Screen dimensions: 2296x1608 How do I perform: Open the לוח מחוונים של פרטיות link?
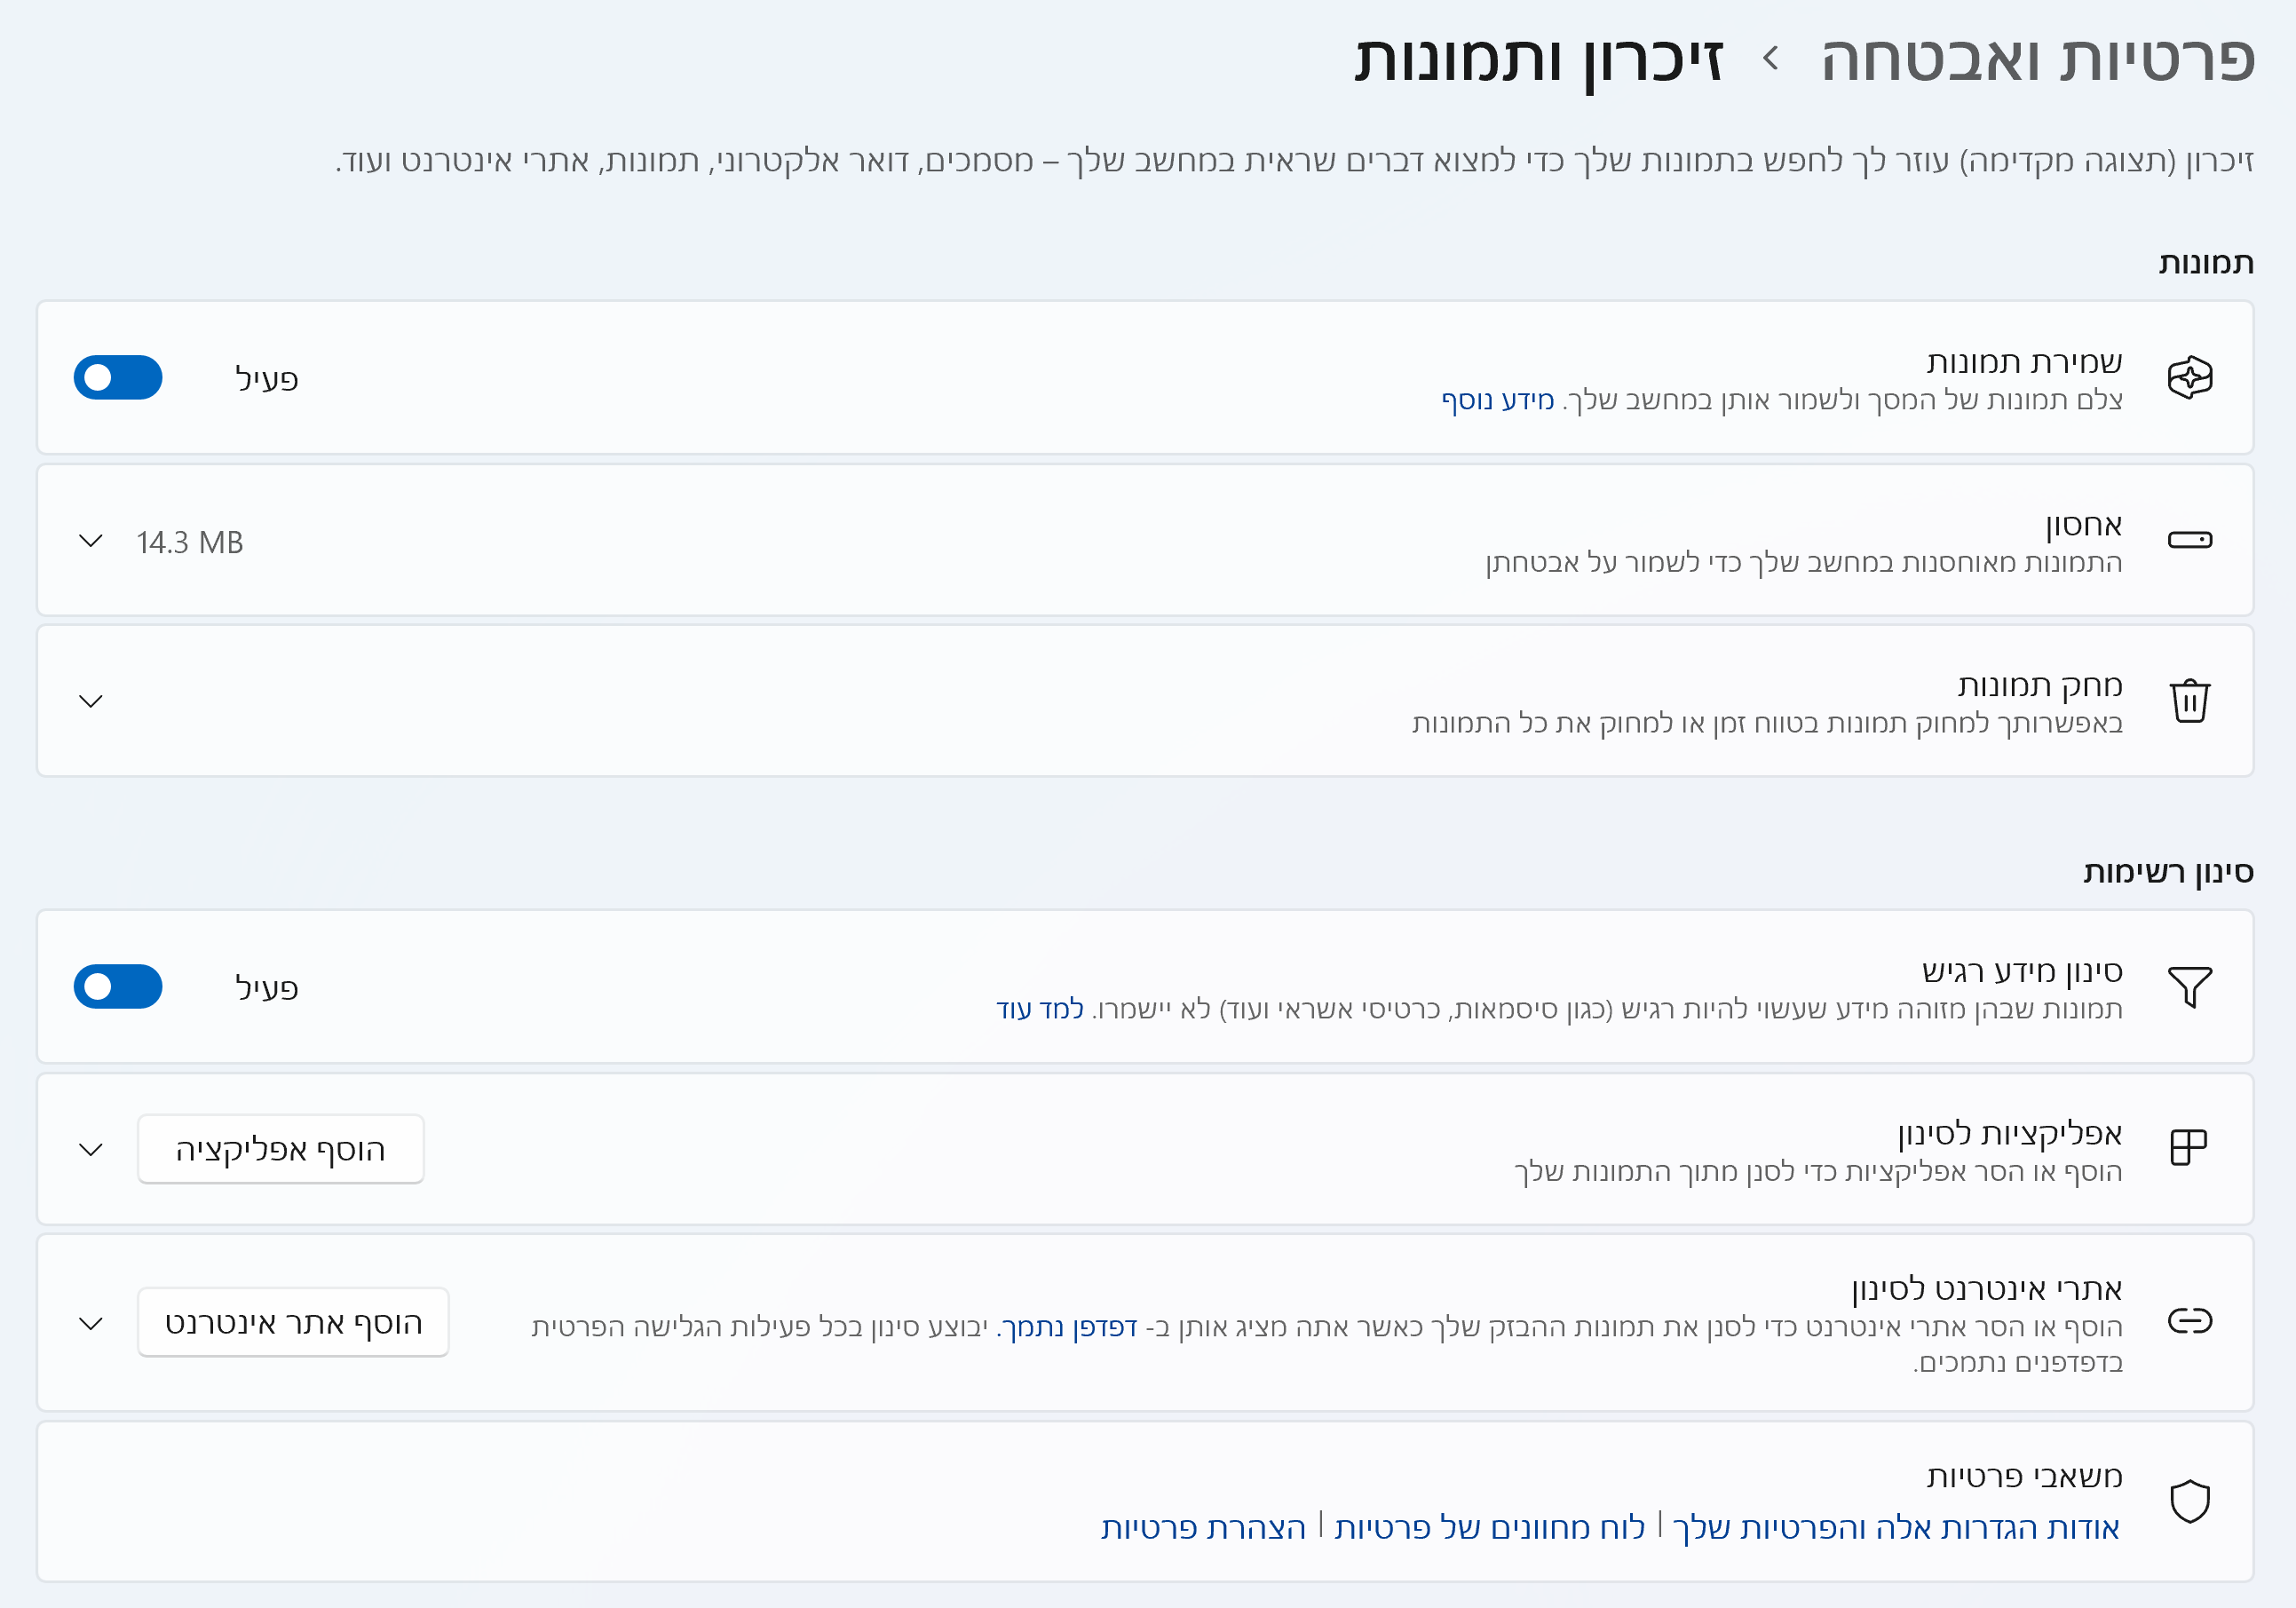click(x=1490, y=1527)
